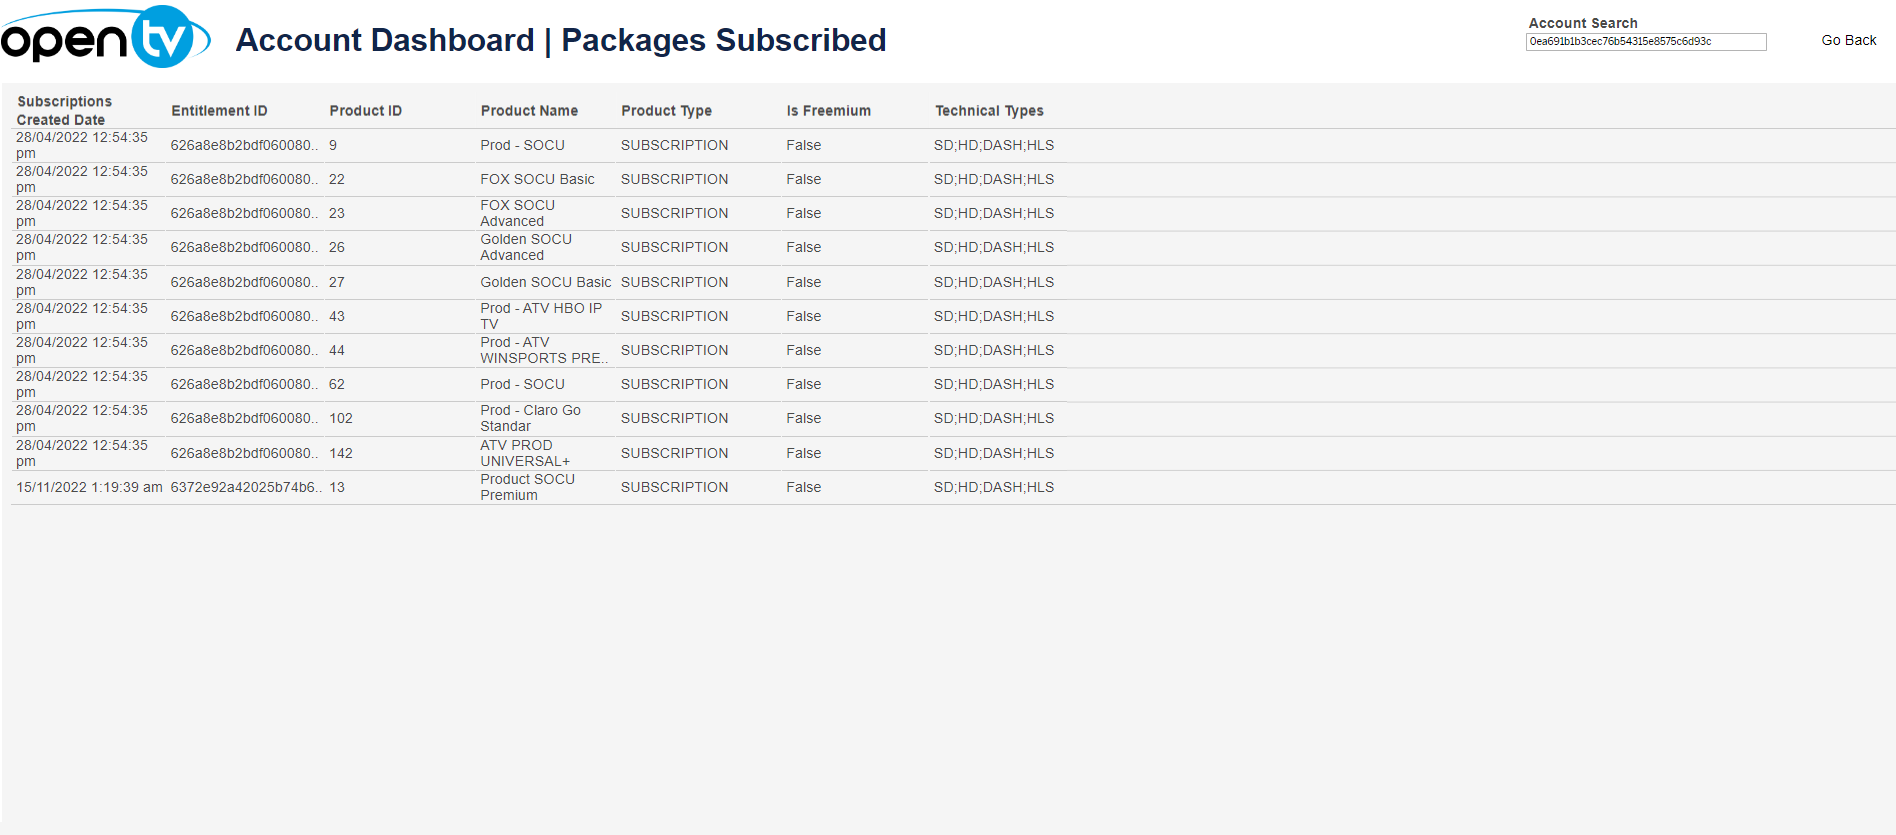Select the ATV PROD UNIVERSAL+ product
The width and height of the screenshot is (1896, 835).
[x=524, y=454]
